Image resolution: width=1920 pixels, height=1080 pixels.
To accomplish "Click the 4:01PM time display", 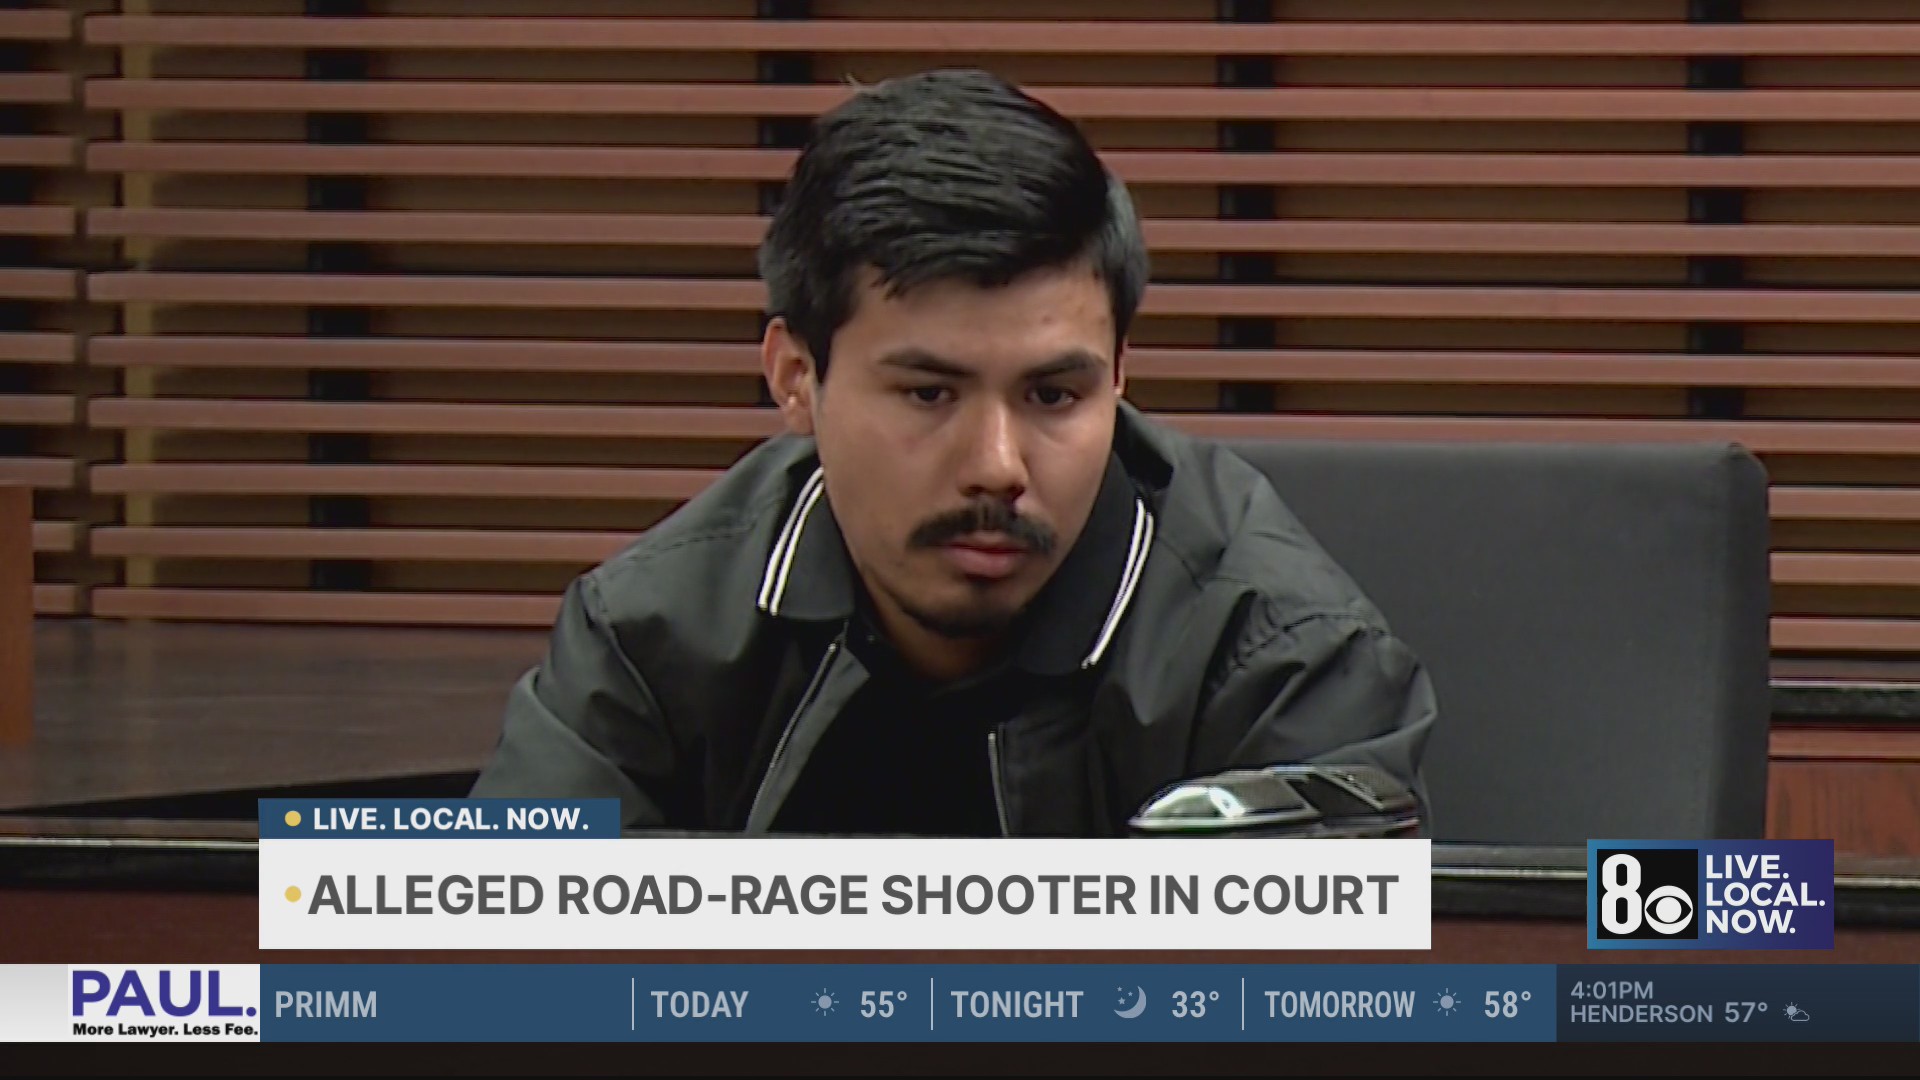I will click(1612, 990).
